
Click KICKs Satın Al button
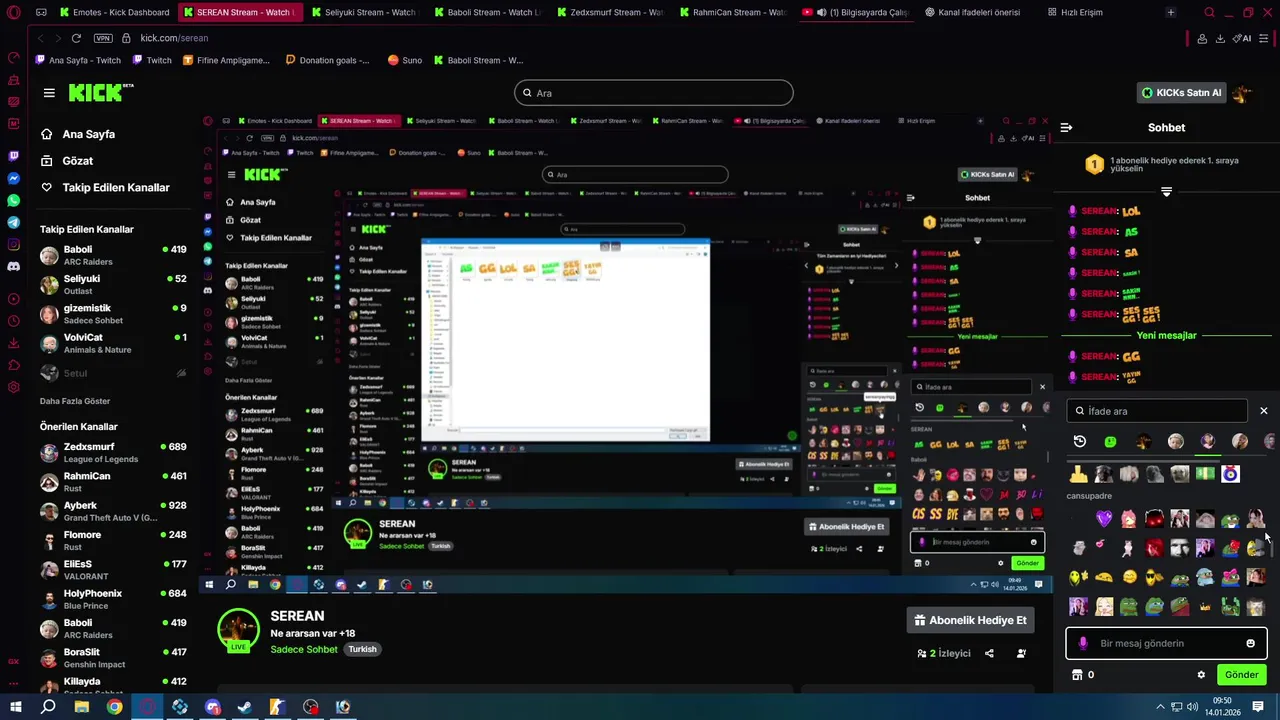pyautogui.click(x=1181, y=93)
